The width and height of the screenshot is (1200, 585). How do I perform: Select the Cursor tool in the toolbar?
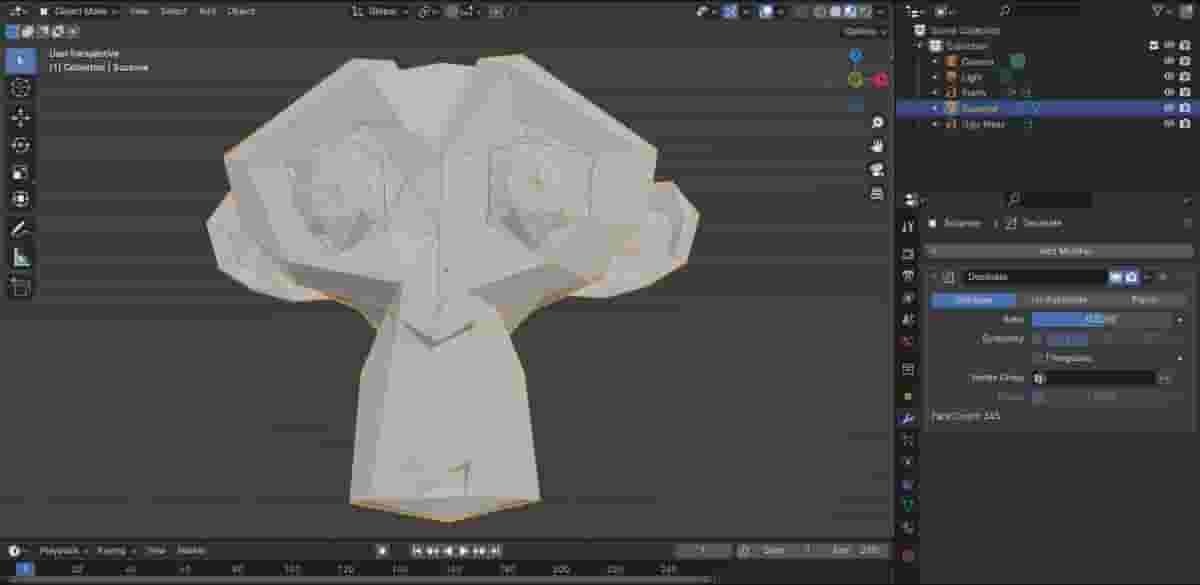(20, 88)
